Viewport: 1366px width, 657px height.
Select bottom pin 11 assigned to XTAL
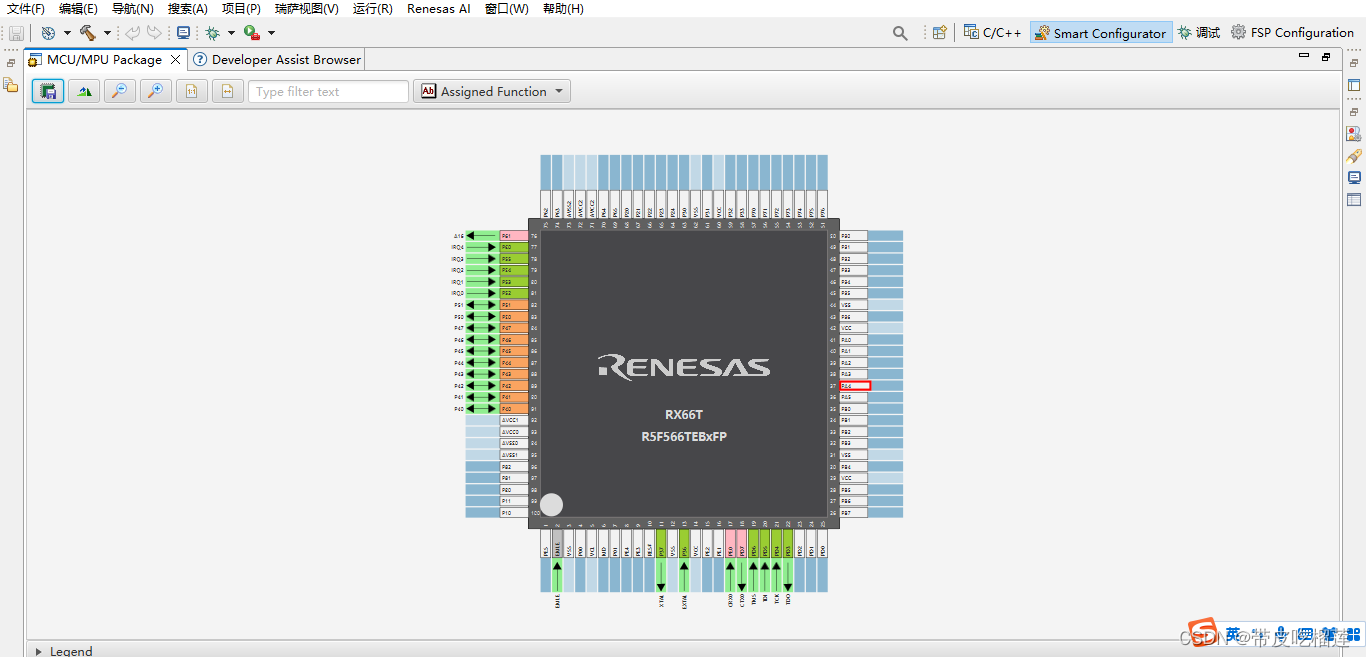coord(661,544)
